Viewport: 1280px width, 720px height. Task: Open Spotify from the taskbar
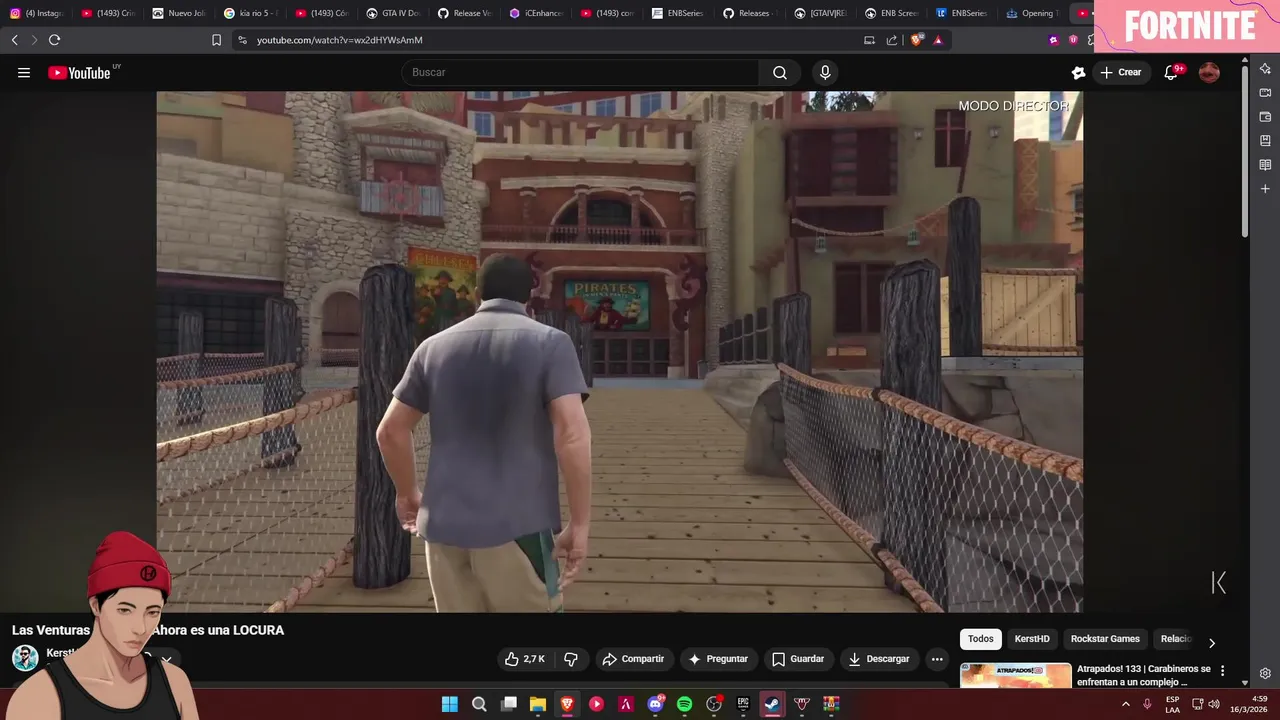[684, 704]
